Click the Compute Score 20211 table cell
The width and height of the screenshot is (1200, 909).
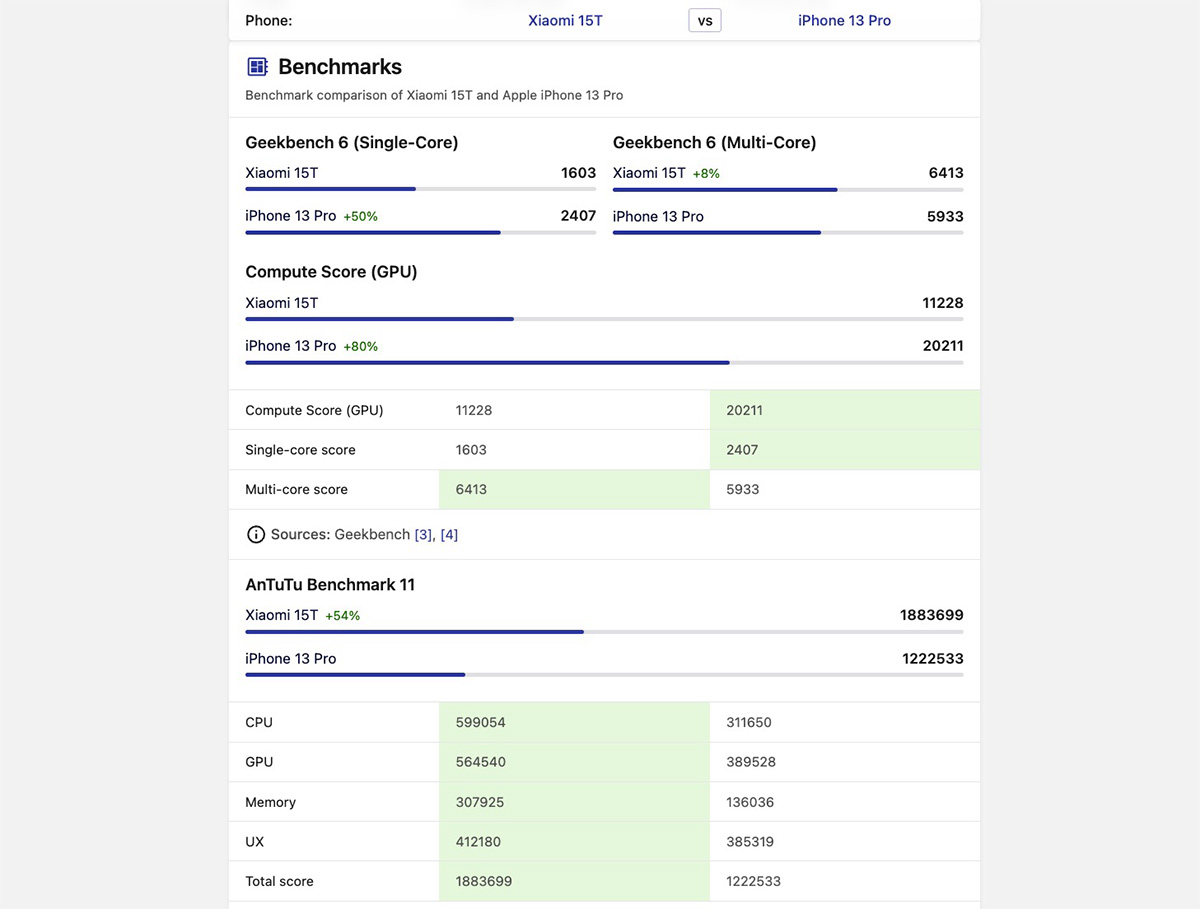(844, 410)
